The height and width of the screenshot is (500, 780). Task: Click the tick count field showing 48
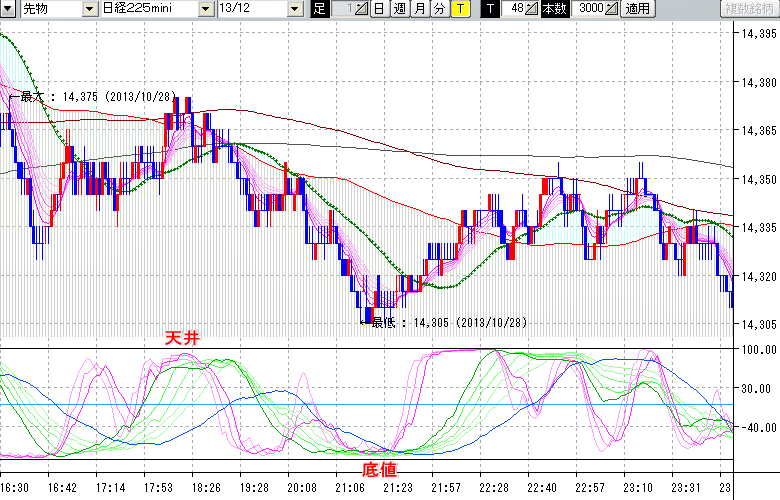click(x=512, y=9)
